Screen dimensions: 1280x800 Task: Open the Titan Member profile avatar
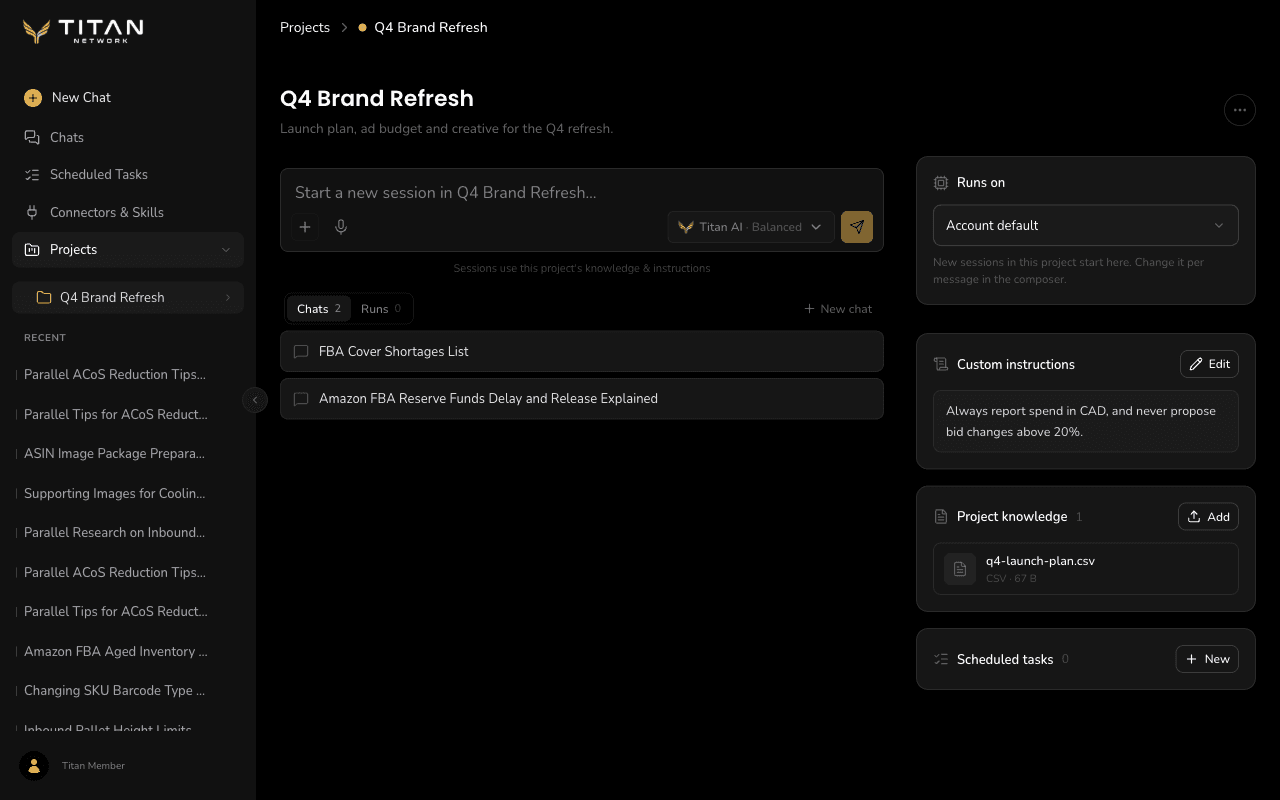pos(34,765)
